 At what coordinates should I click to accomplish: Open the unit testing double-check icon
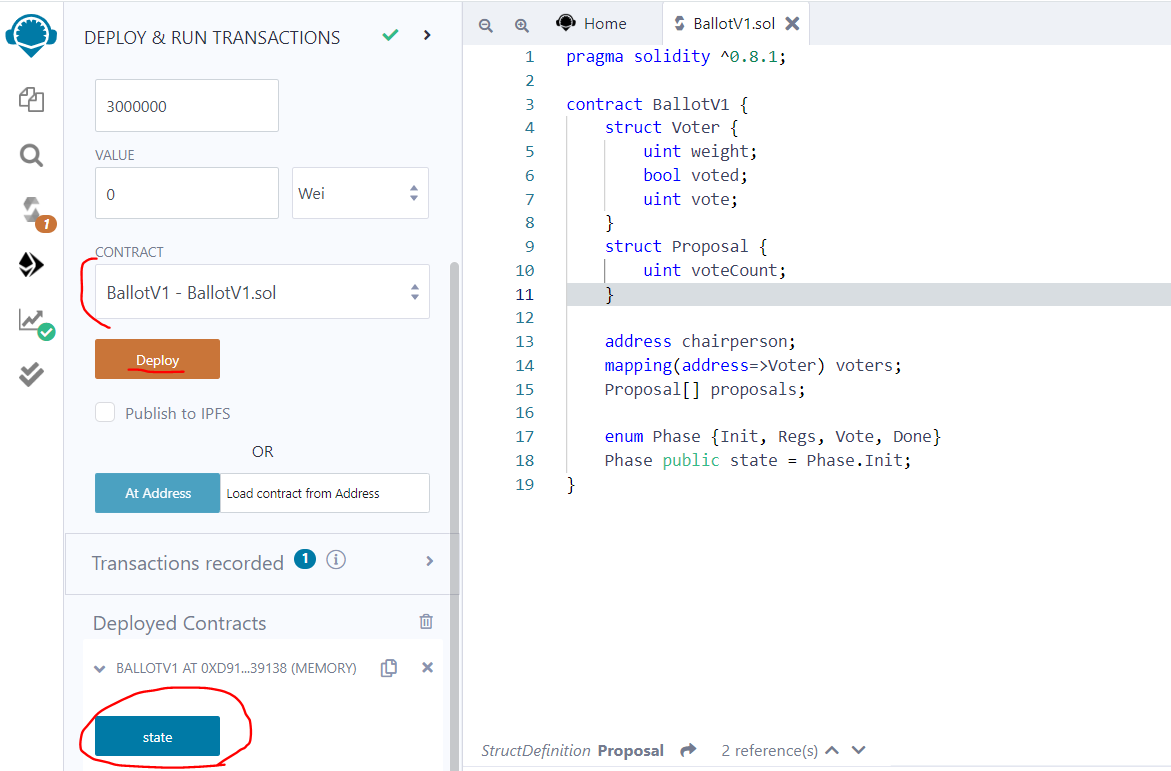pyautogui.click(x=31, y=375)
